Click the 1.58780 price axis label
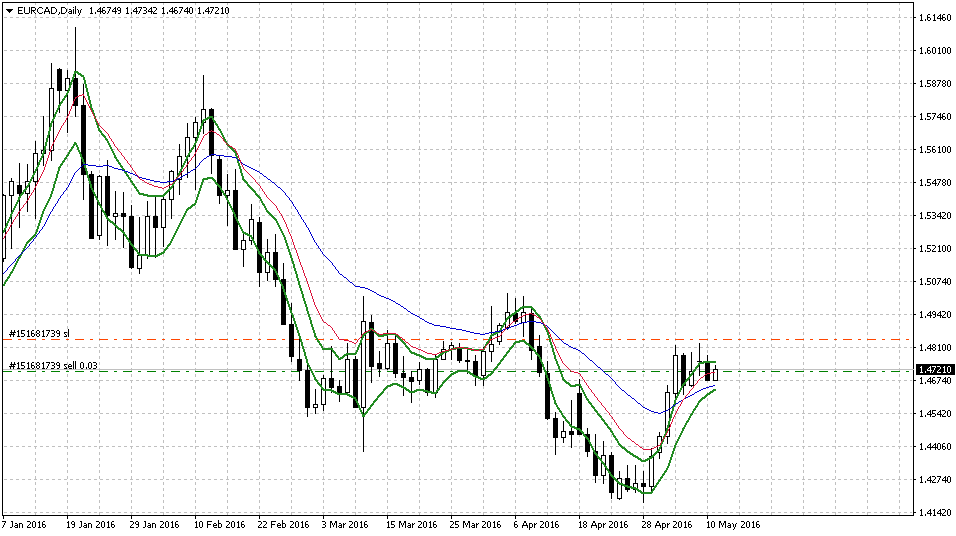This screenshot has height=536, width=956. click(935, 84)
